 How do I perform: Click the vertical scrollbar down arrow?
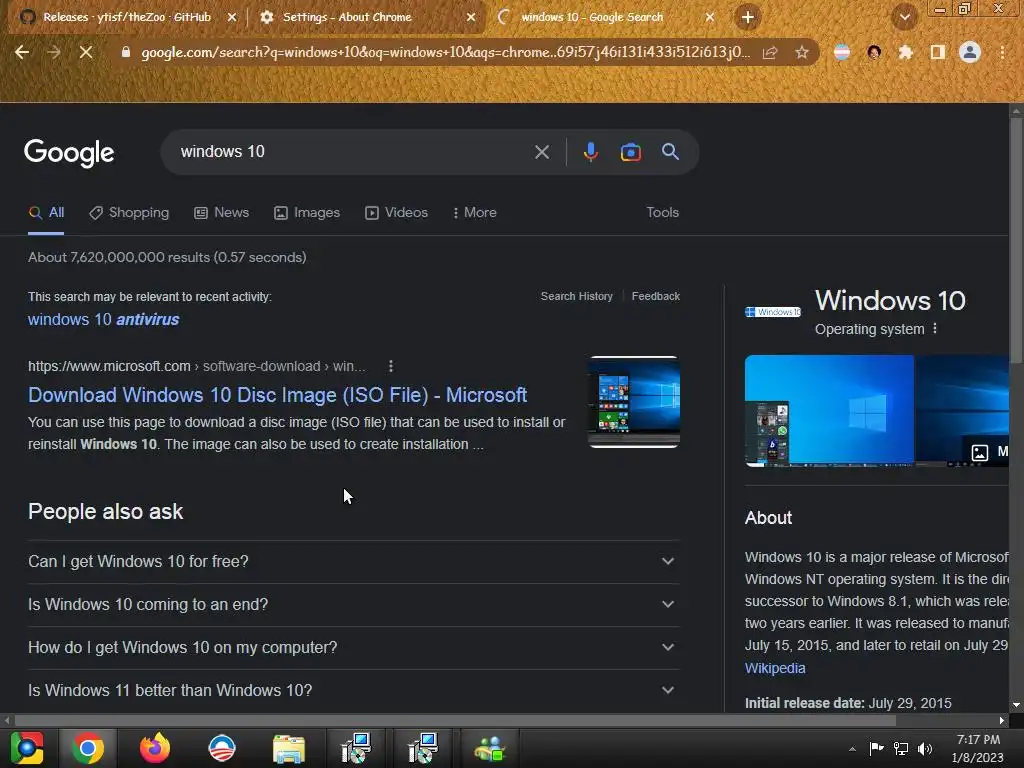point(1016,705)
